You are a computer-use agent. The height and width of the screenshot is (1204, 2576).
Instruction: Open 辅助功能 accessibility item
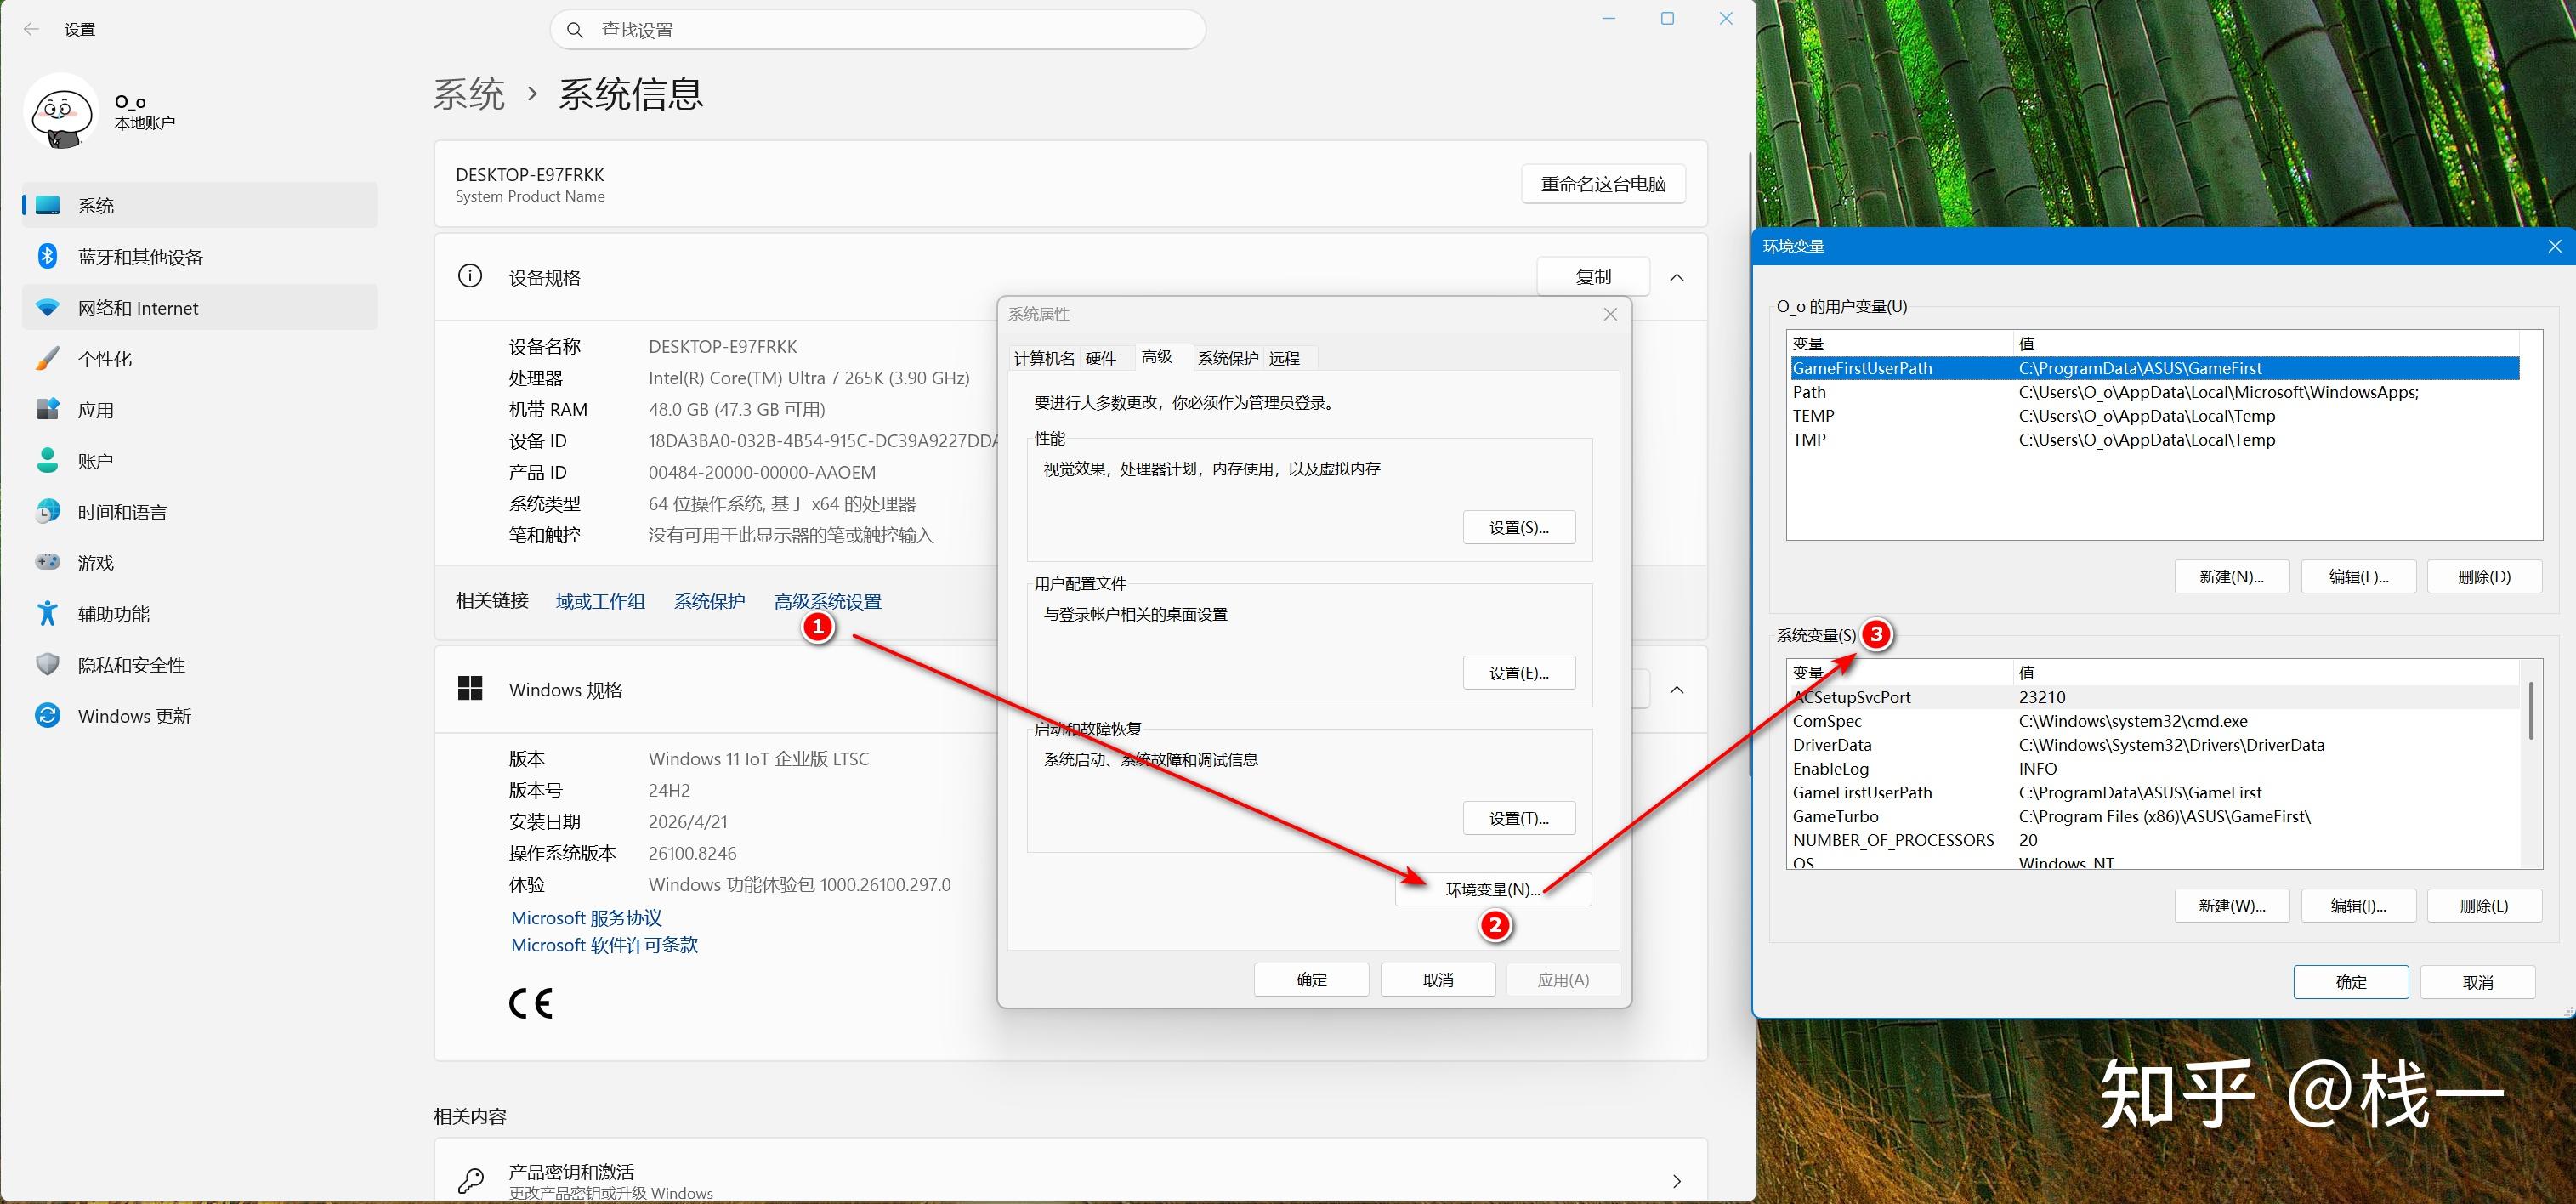[x=200, y=614]
